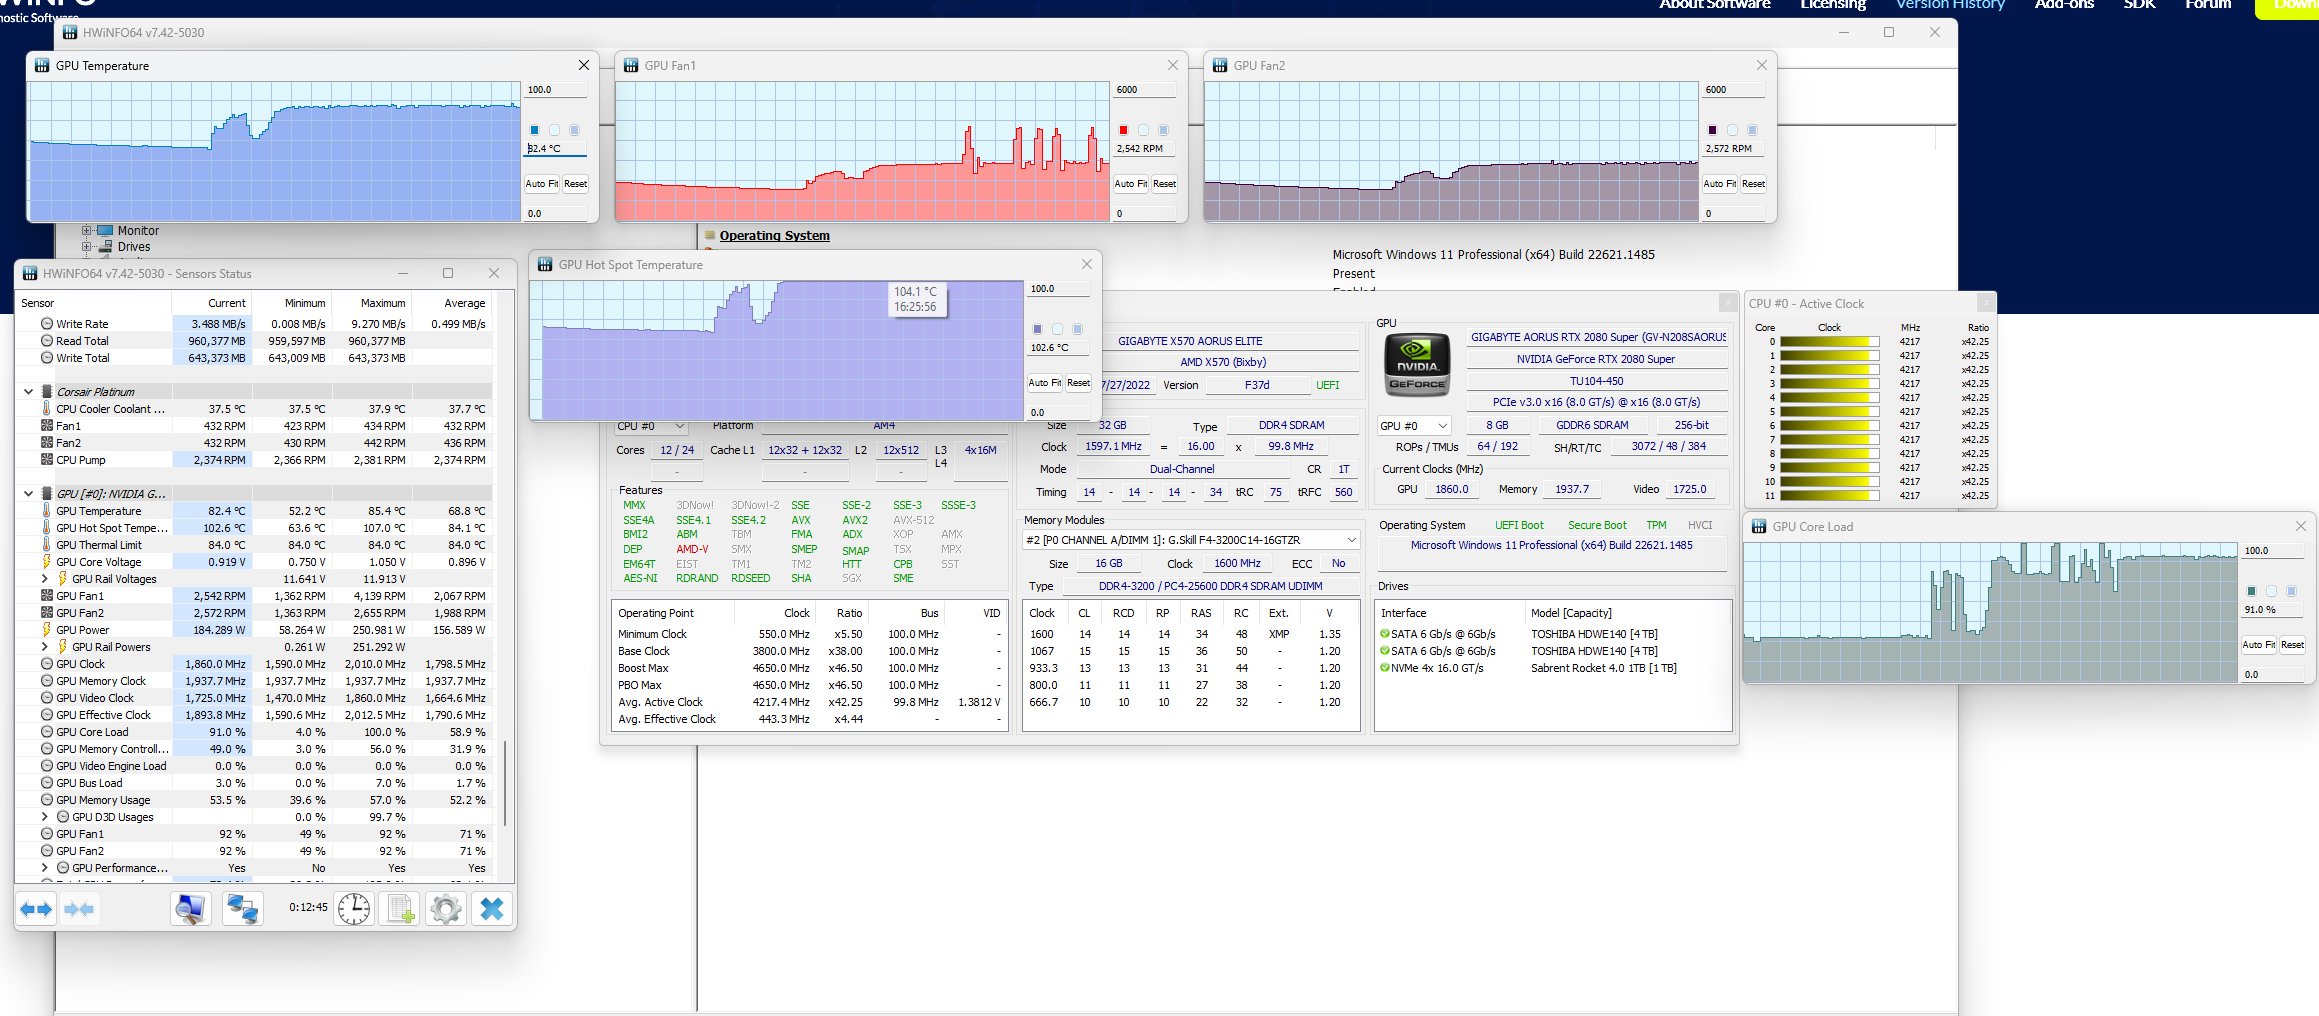
Task: Click the blue left-right arrows icon
Action: point(36,908)
